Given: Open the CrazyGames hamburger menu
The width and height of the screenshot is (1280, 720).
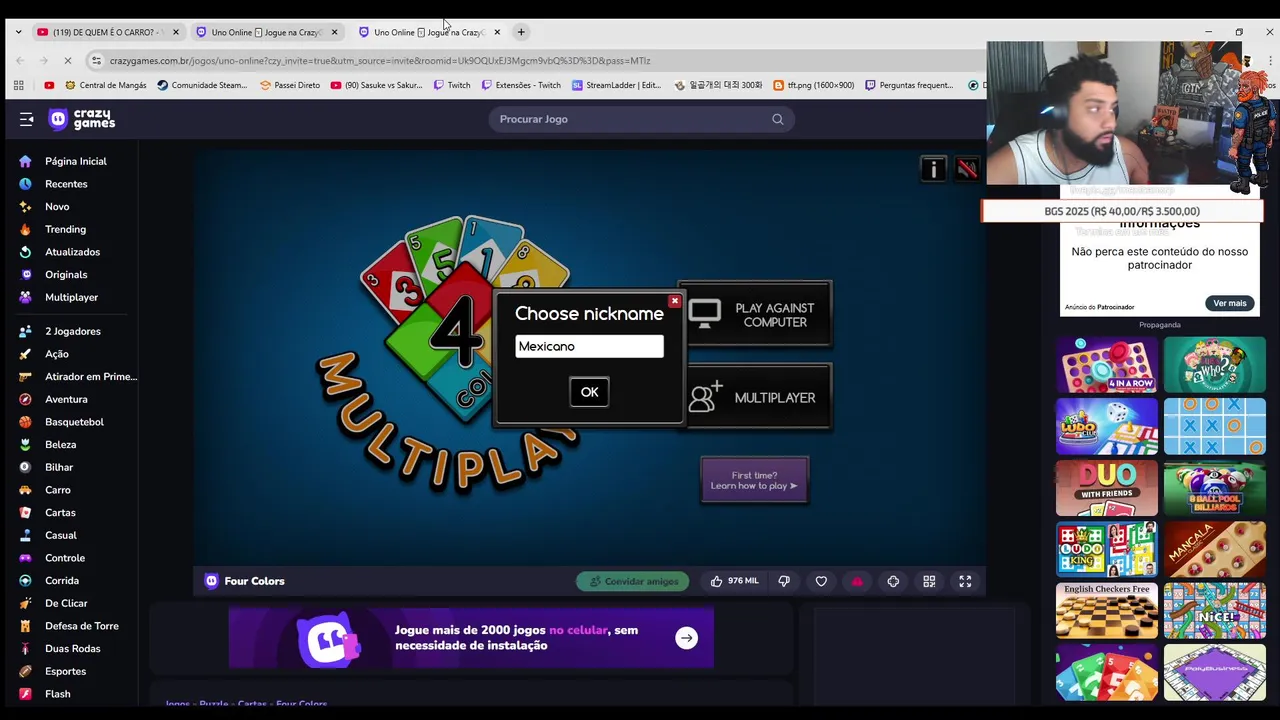Looking at the screenshot, I should [27, 119].
